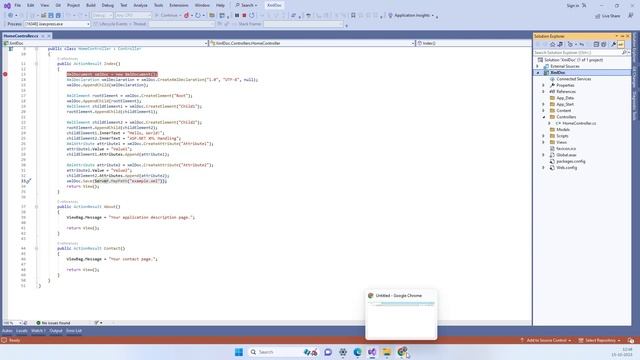Open the File menu
This screenshot has height=360, width=640.
[x=18, y=5]
